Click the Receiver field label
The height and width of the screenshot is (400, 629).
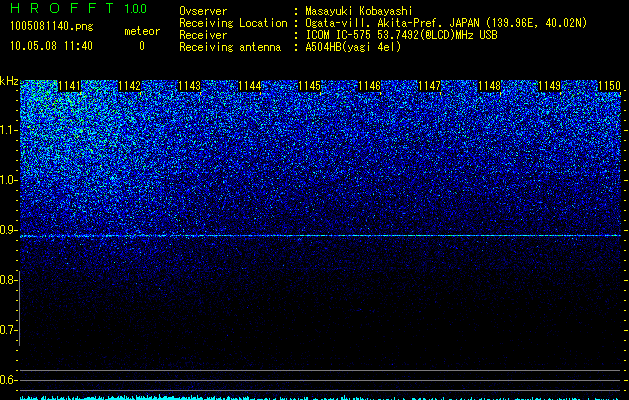(203, 35)
